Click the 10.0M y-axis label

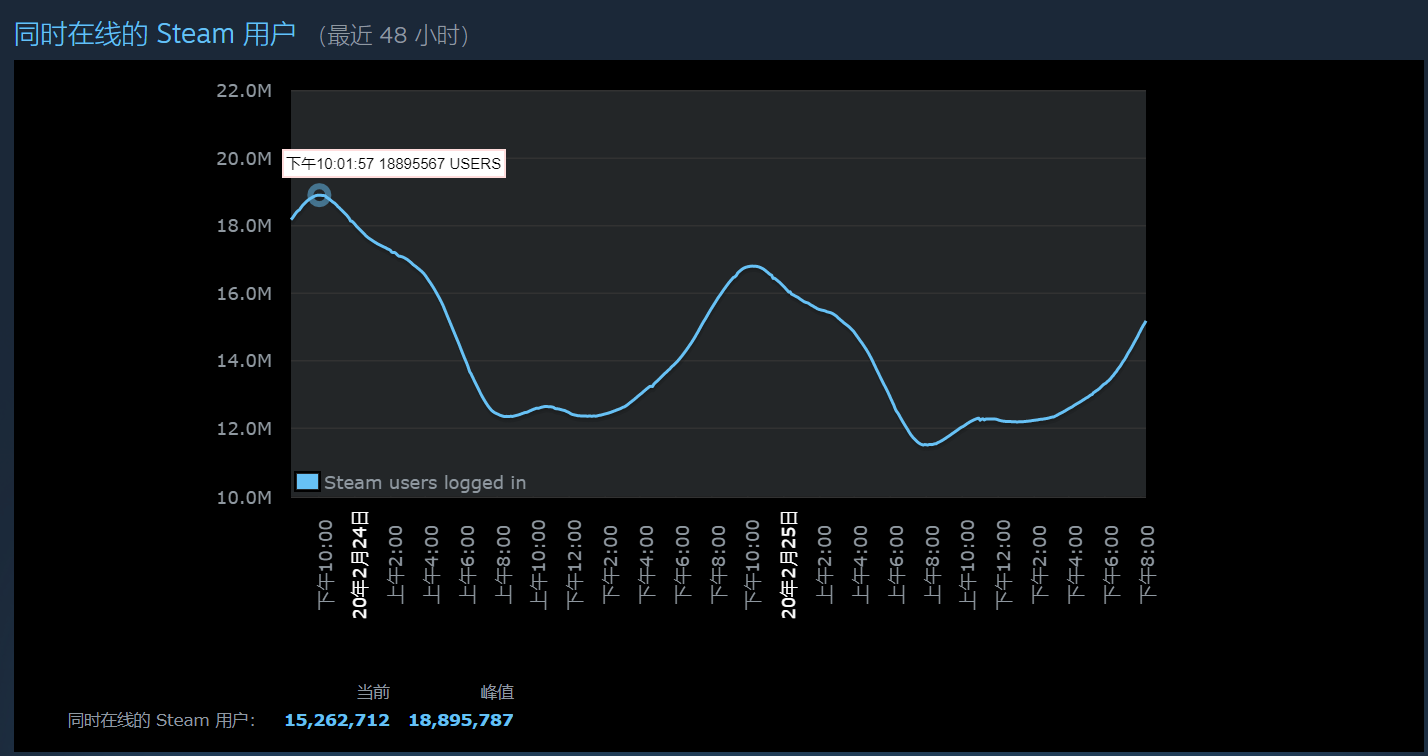(x=244, y=497)
